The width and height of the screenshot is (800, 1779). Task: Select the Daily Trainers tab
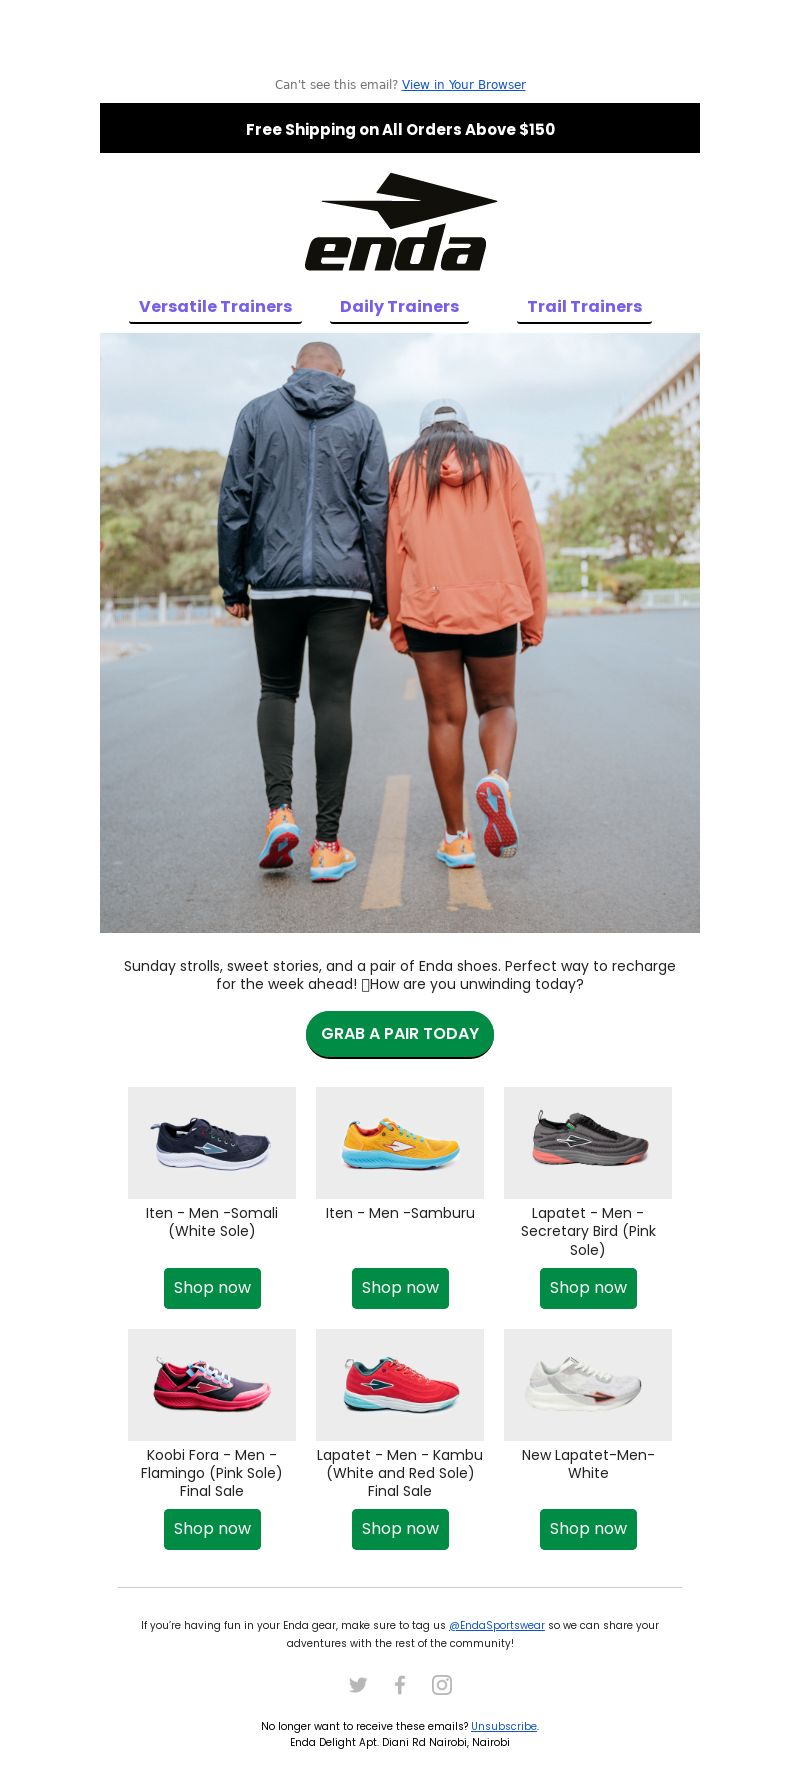(400, 307)
